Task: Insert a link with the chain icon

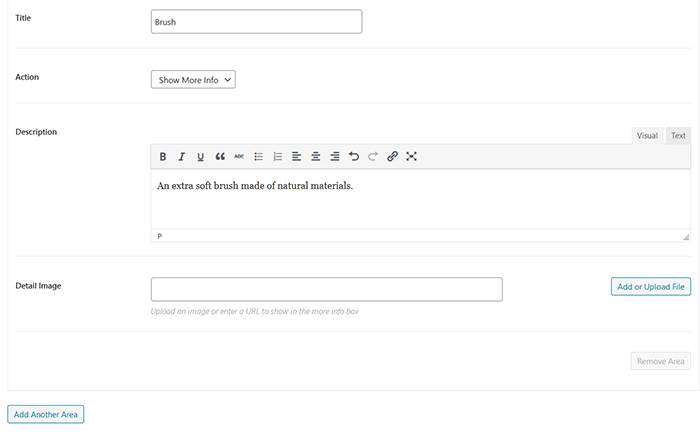Action: [392, 157]
